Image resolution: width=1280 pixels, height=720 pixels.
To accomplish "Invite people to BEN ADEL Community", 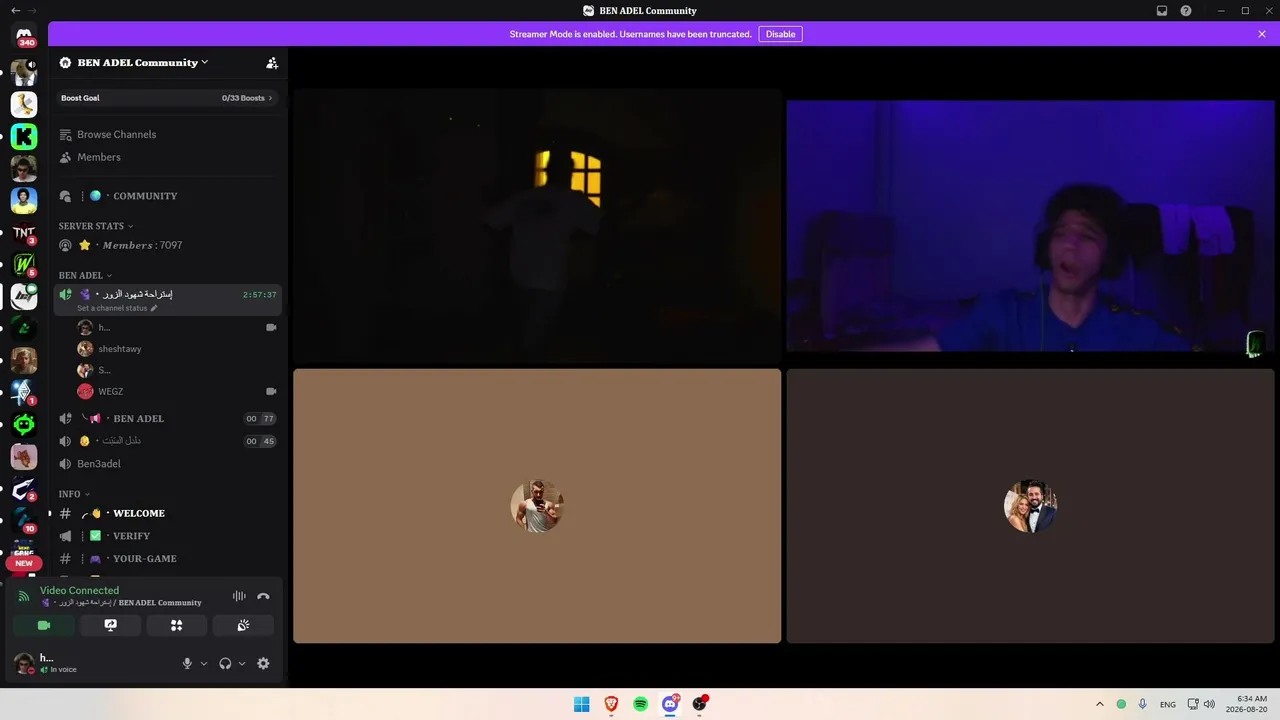I will click(272, 62).
